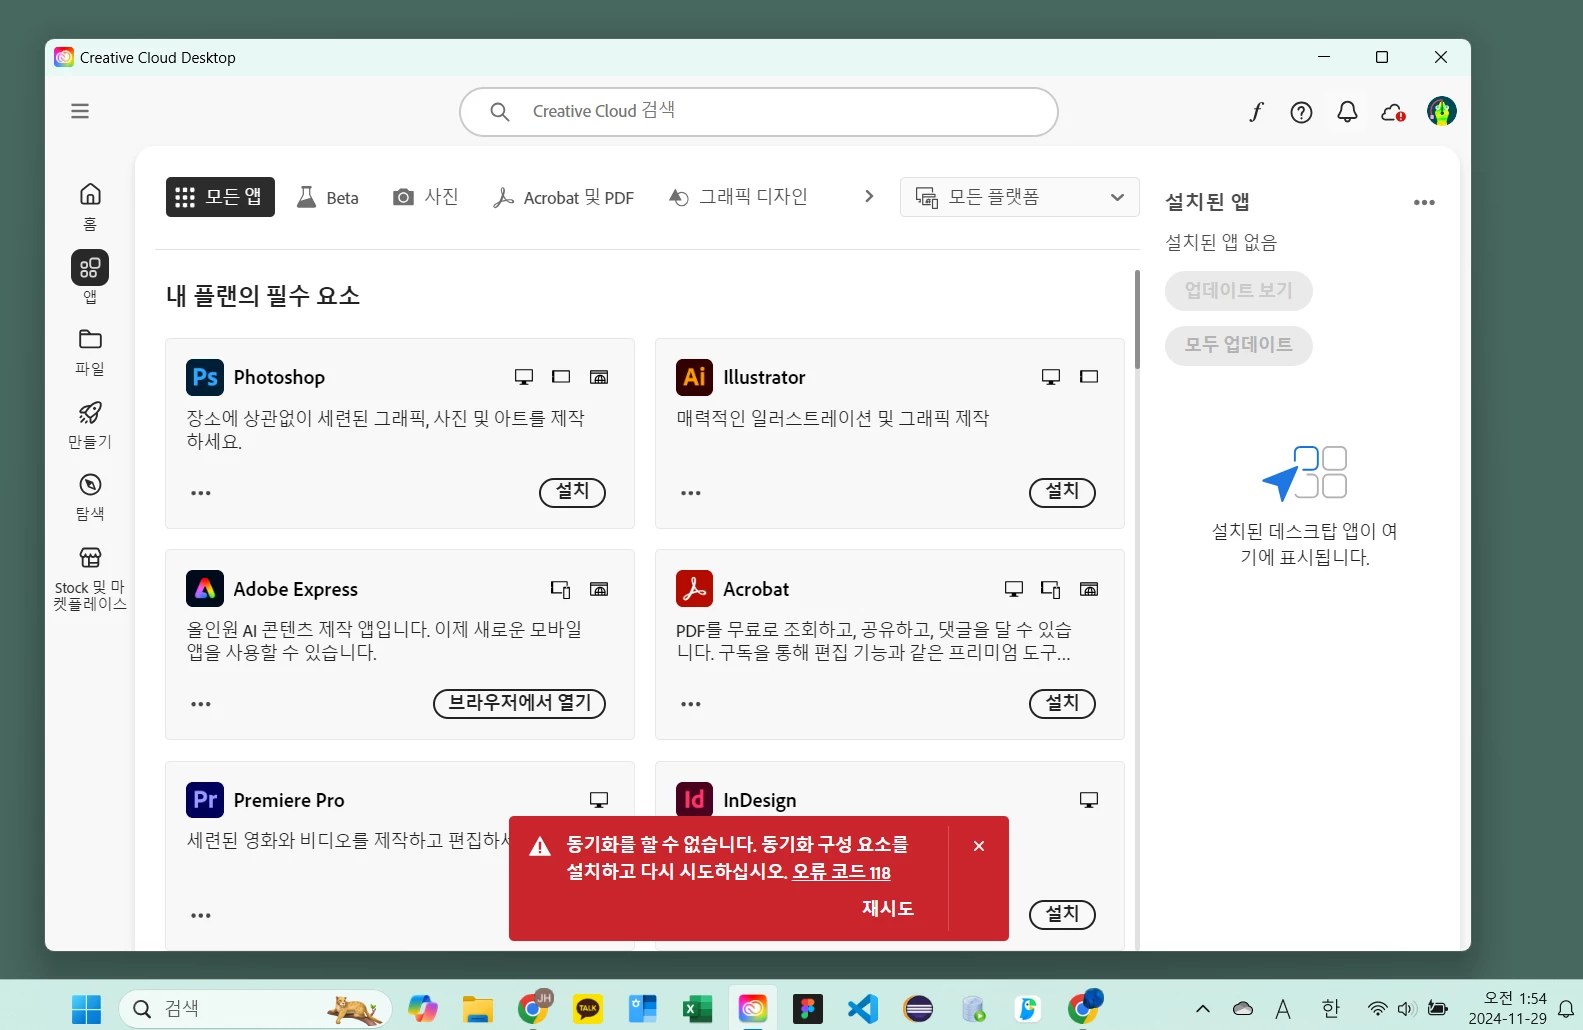This screenshot has height=1030, width=1583.
Task: Open Stock and Marketplace in sidebar
Action: (90, 578)
